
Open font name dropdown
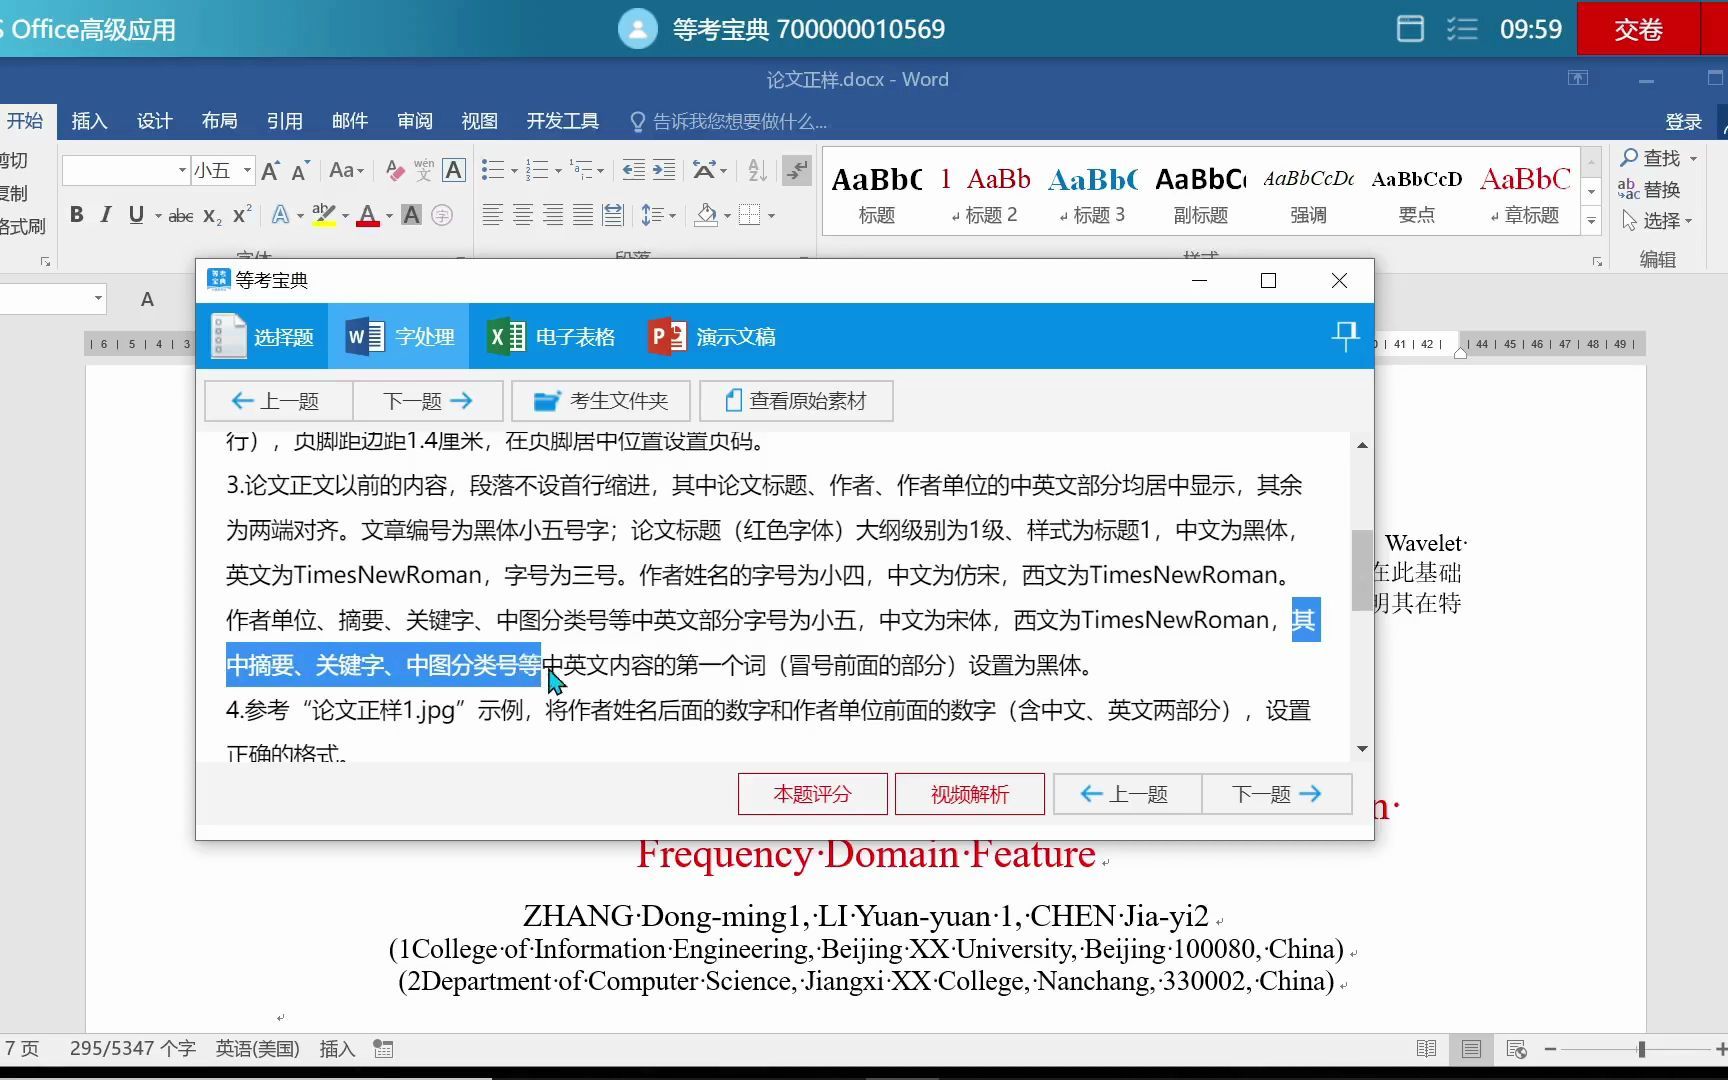coord(182,170)
